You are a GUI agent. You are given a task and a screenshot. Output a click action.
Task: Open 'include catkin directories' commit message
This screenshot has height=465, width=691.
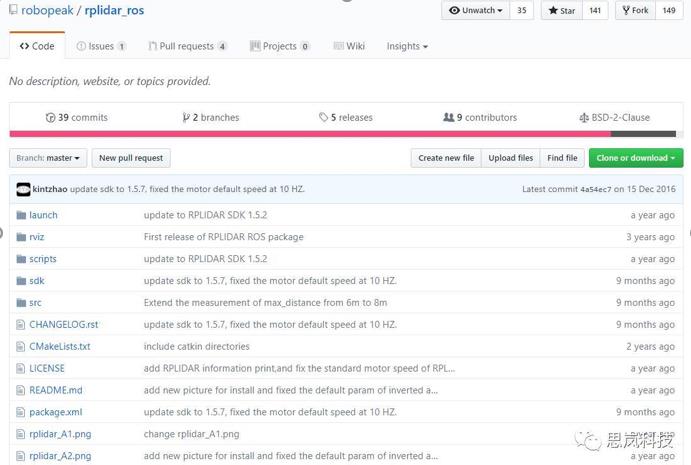click(197, 346)
